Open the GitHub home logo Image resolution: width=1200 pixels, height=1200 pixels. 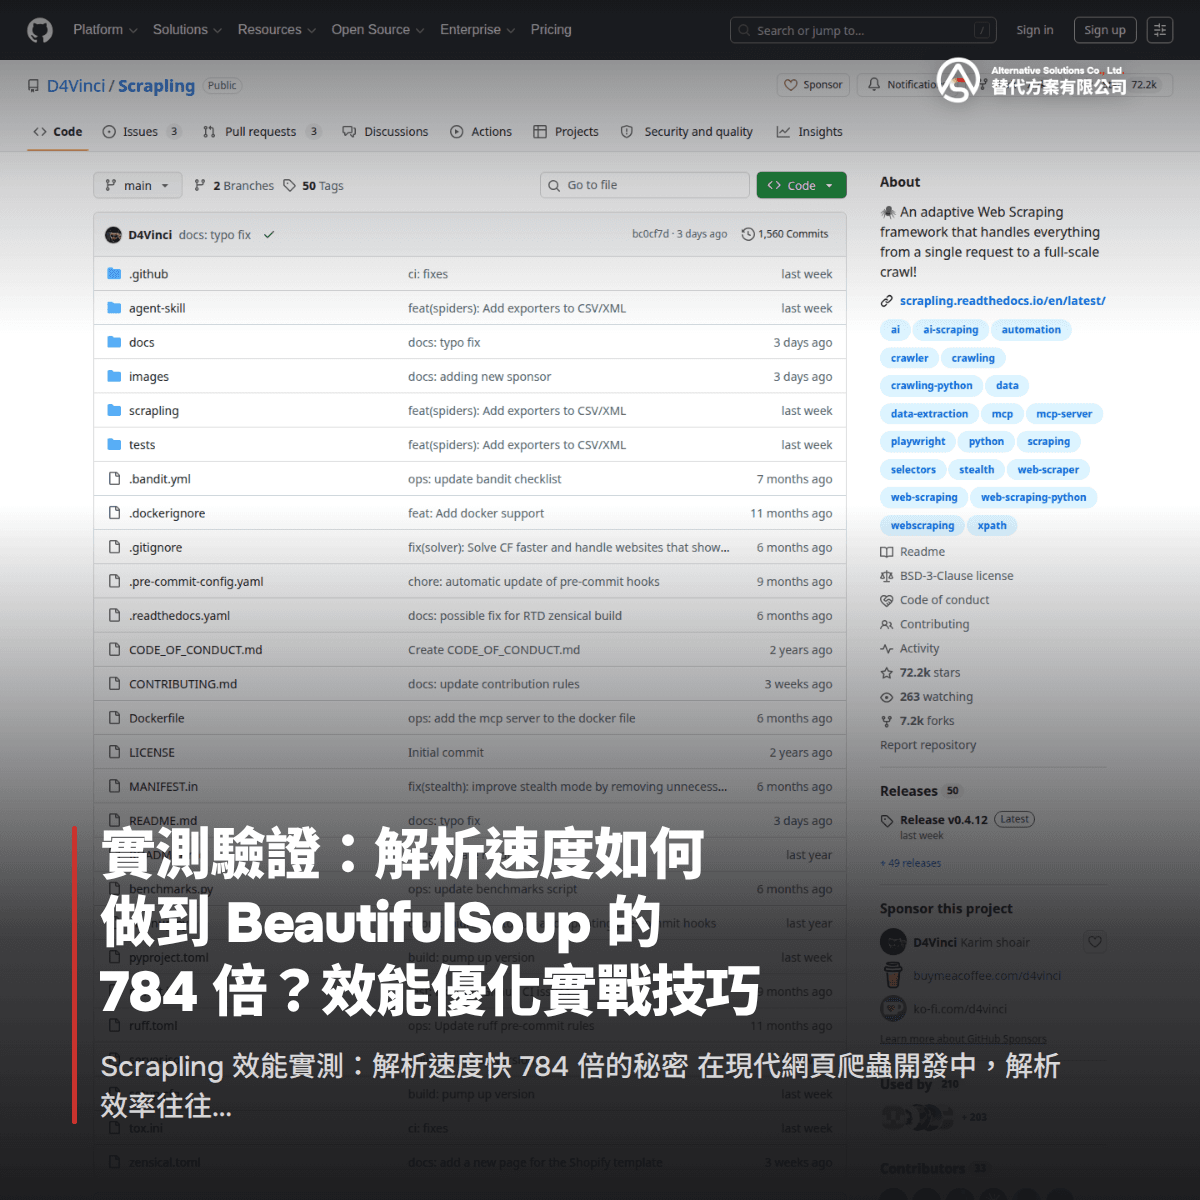tap(40, 30)
